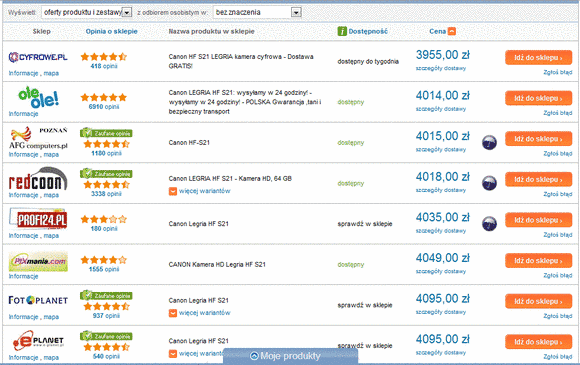The width and height of the screenshot is (580, 365).
Task: Click the three-star rating of PROFI24.PL
Action: pos(104,219)
